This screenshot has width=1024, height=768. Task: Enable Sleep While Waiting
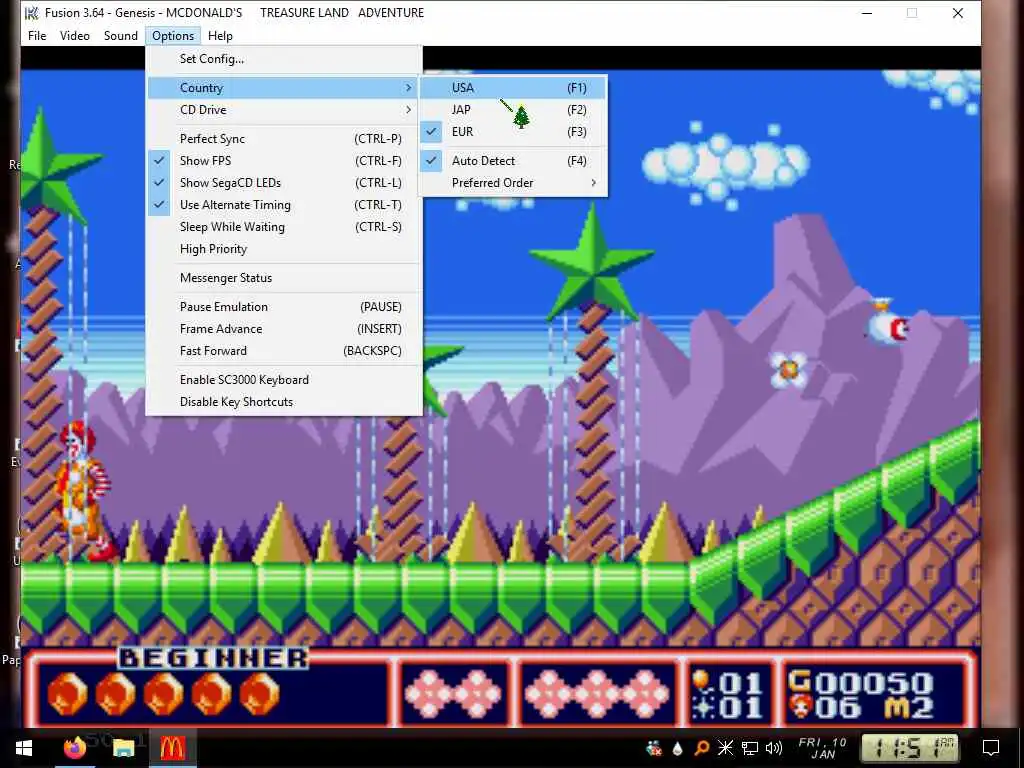click(284, 227)
